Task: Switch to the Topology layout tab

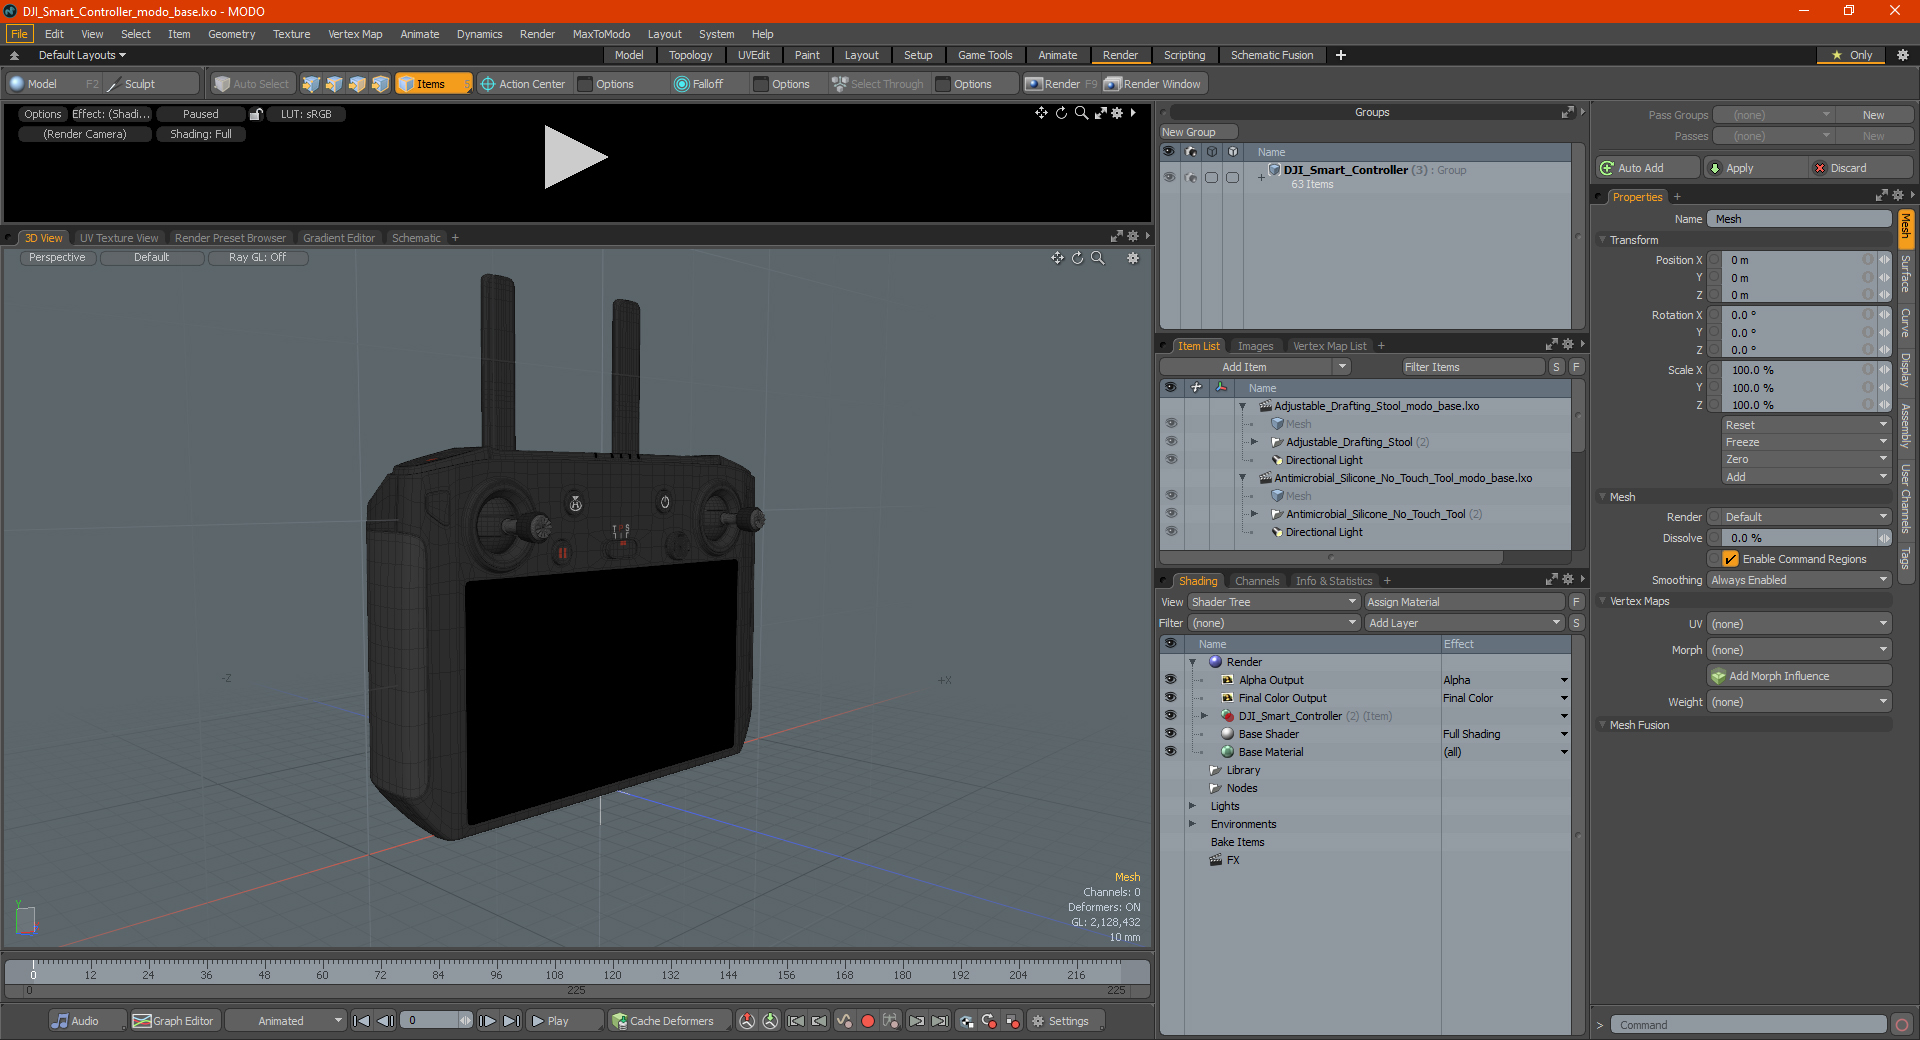Action: (690, 55)
